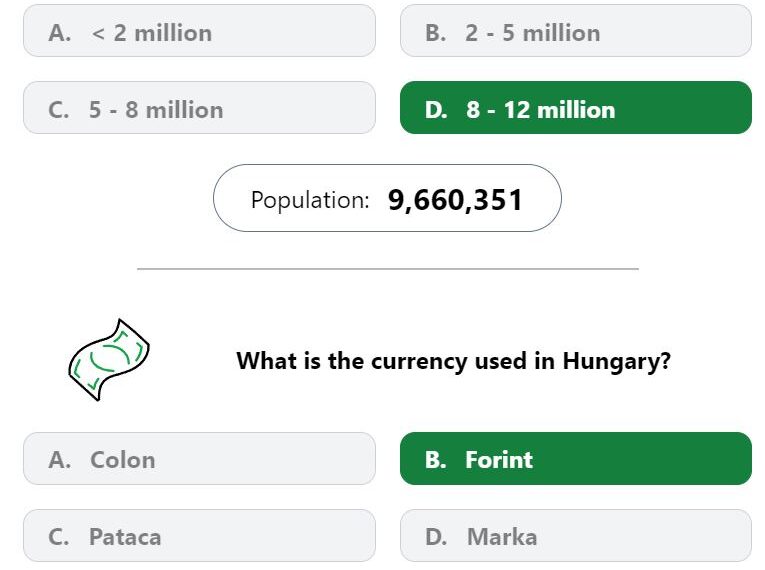Choose the Marka currency option

(x=576, y=536)
